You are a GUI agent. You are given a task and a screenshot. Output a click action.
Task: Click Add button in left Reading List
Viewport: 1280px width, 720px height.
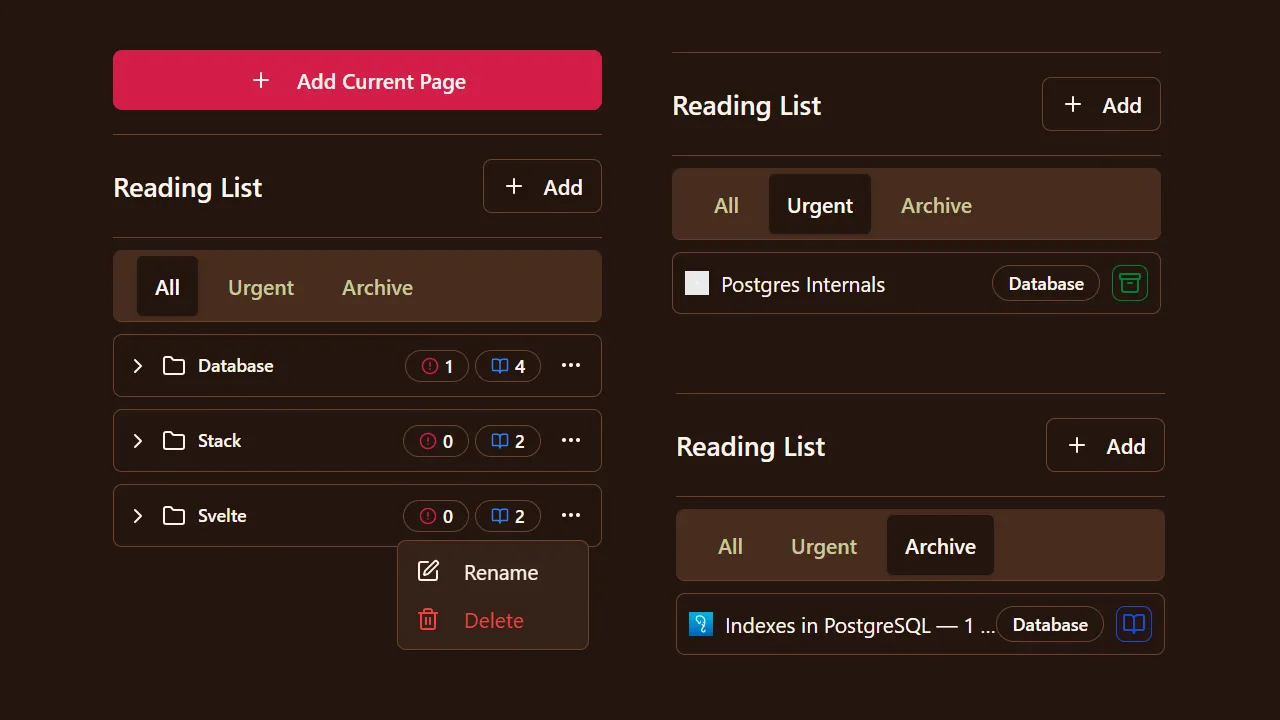tap(542, 186)
